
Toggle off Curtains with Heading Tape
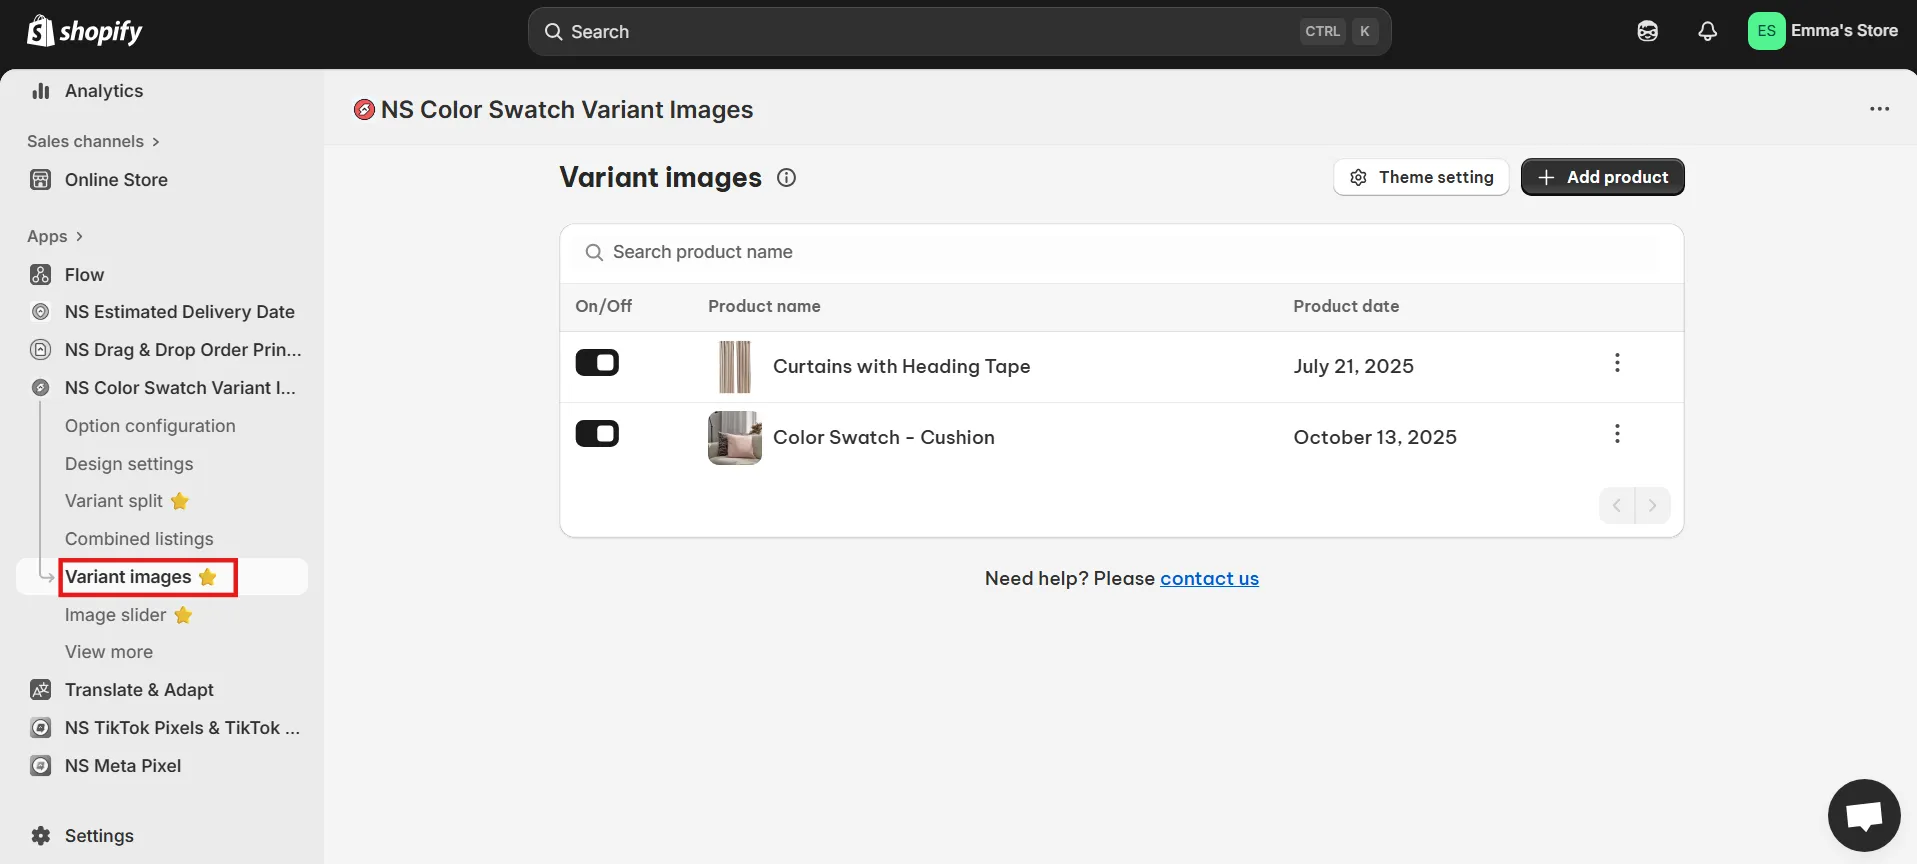[x=597, y=363]
